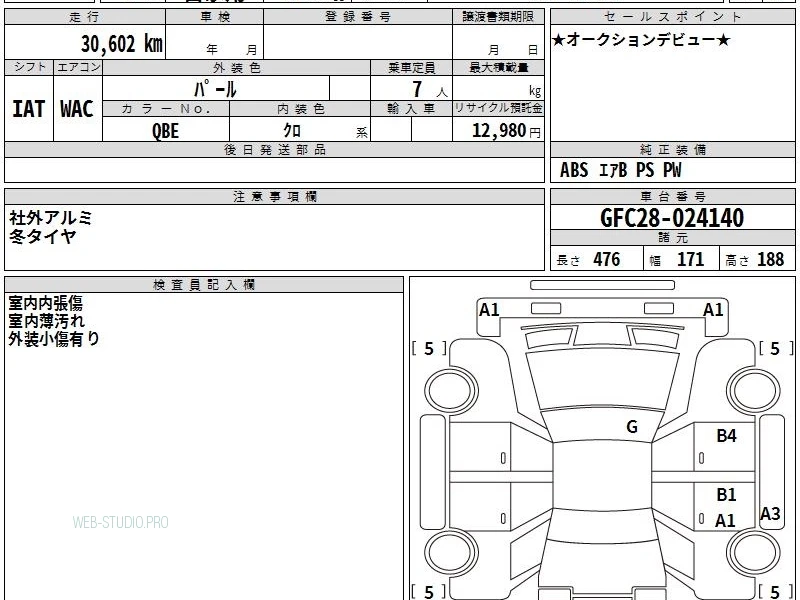Click the mileage value 30,602 km
This screenshot has width=800, height=600.
coord(121,44)
